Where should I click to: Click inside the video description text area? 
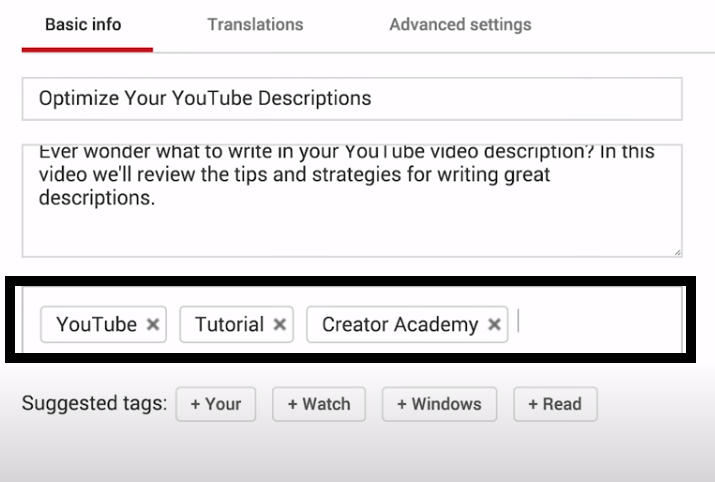click(352, 201)
